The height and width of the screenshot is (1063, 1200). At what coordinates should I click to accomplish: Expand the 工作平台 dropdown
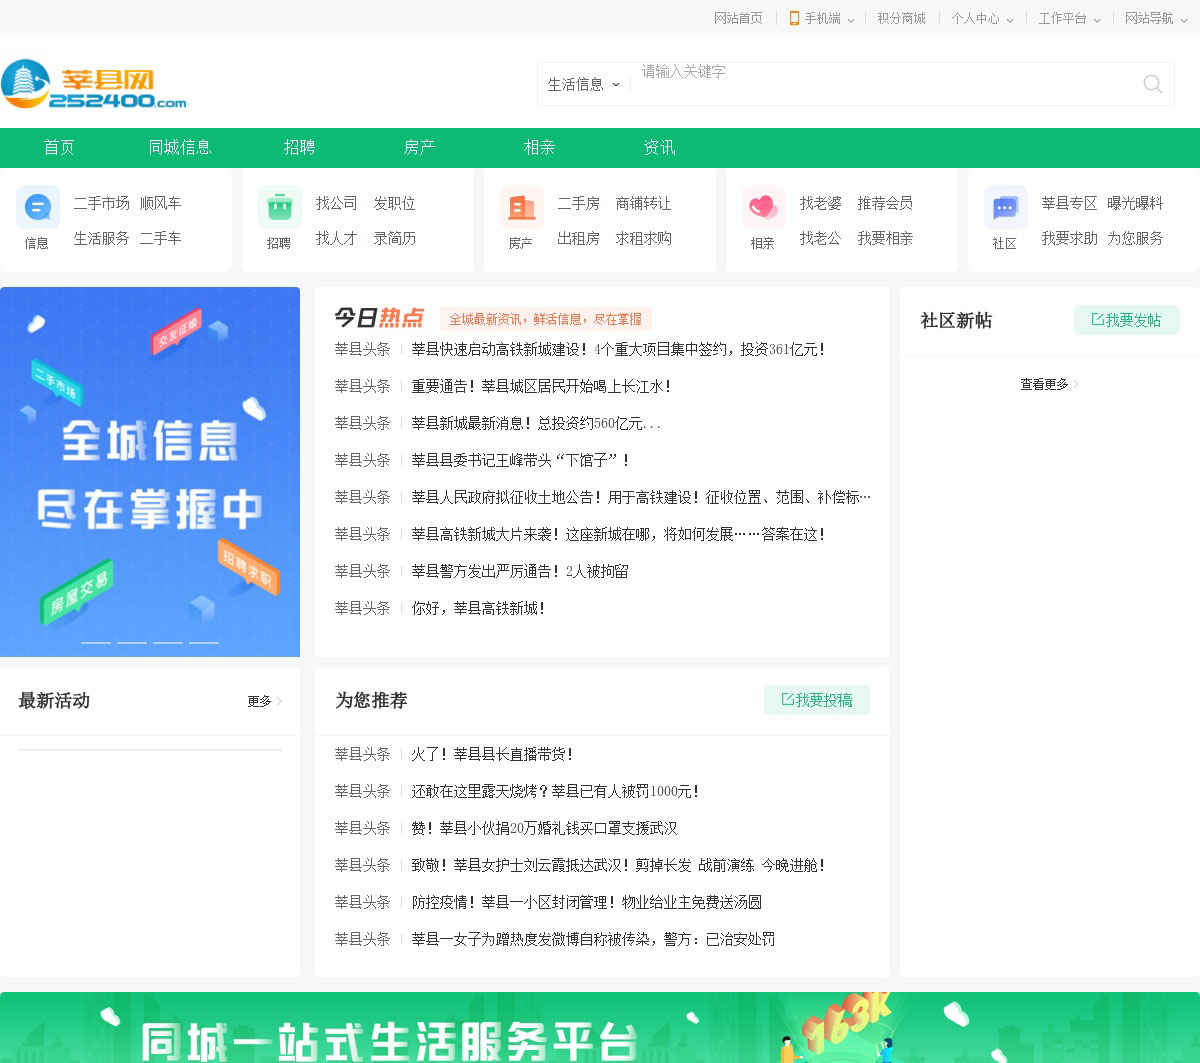tap(1069, 18)
